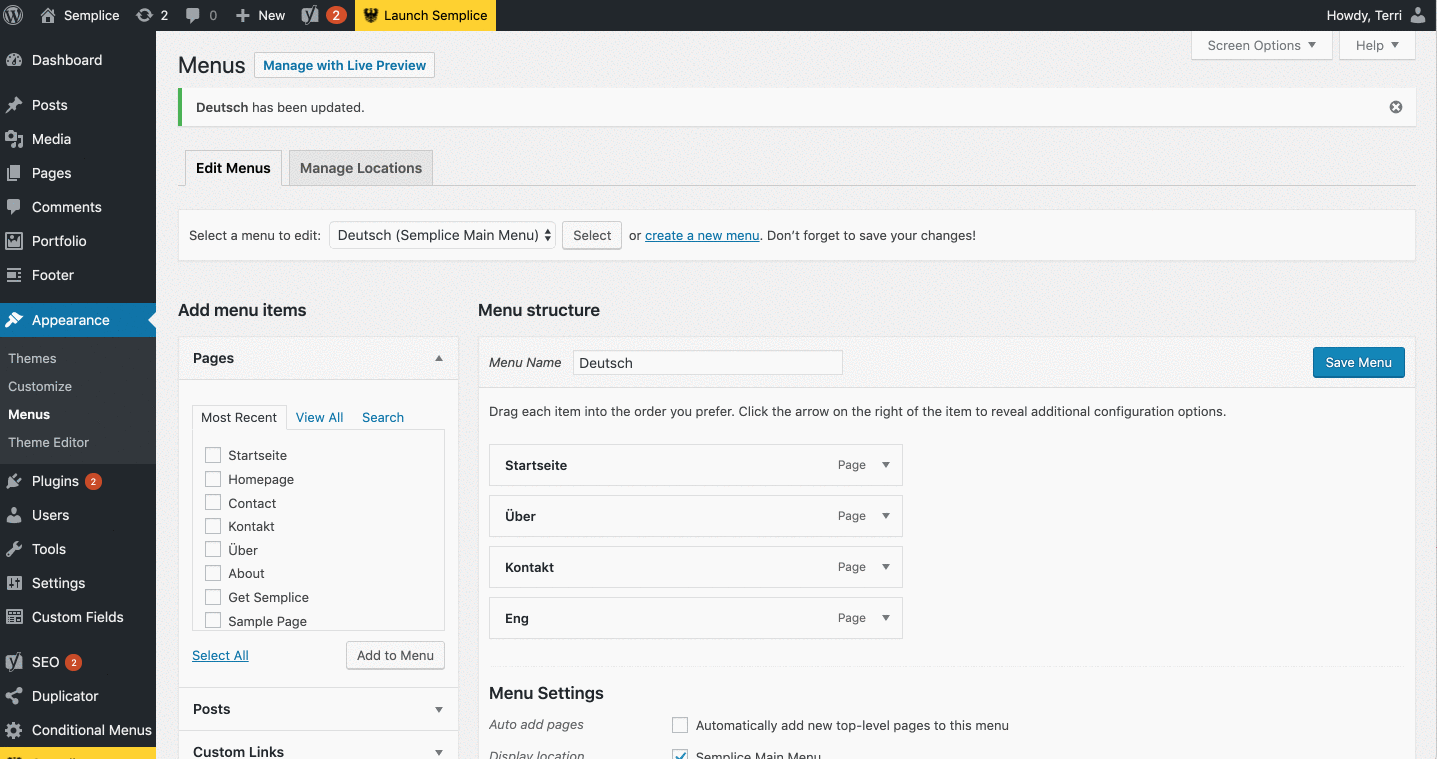Expand the Kontakt menu item options

885,567
